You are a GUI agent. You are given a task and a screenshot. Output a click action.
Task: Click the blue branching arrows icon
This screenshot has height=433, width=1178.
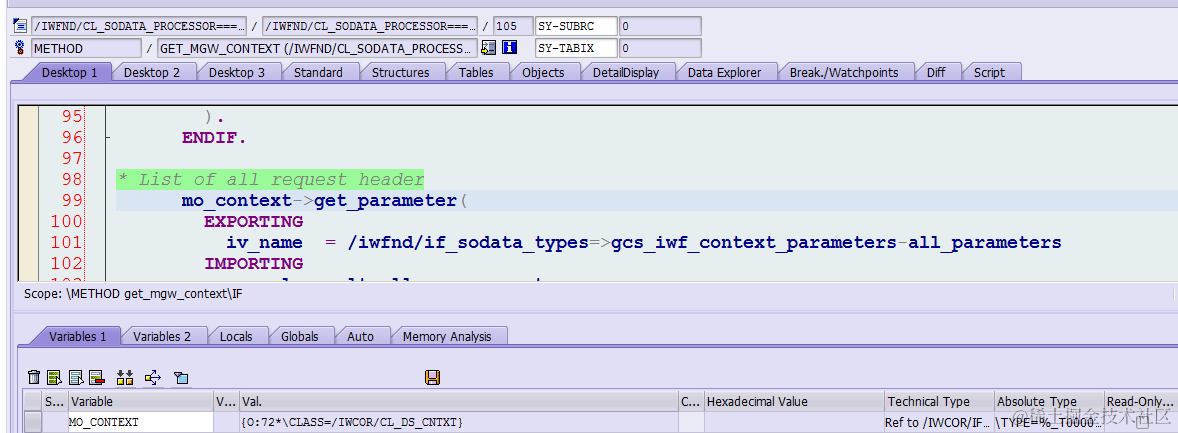(153, 377)
